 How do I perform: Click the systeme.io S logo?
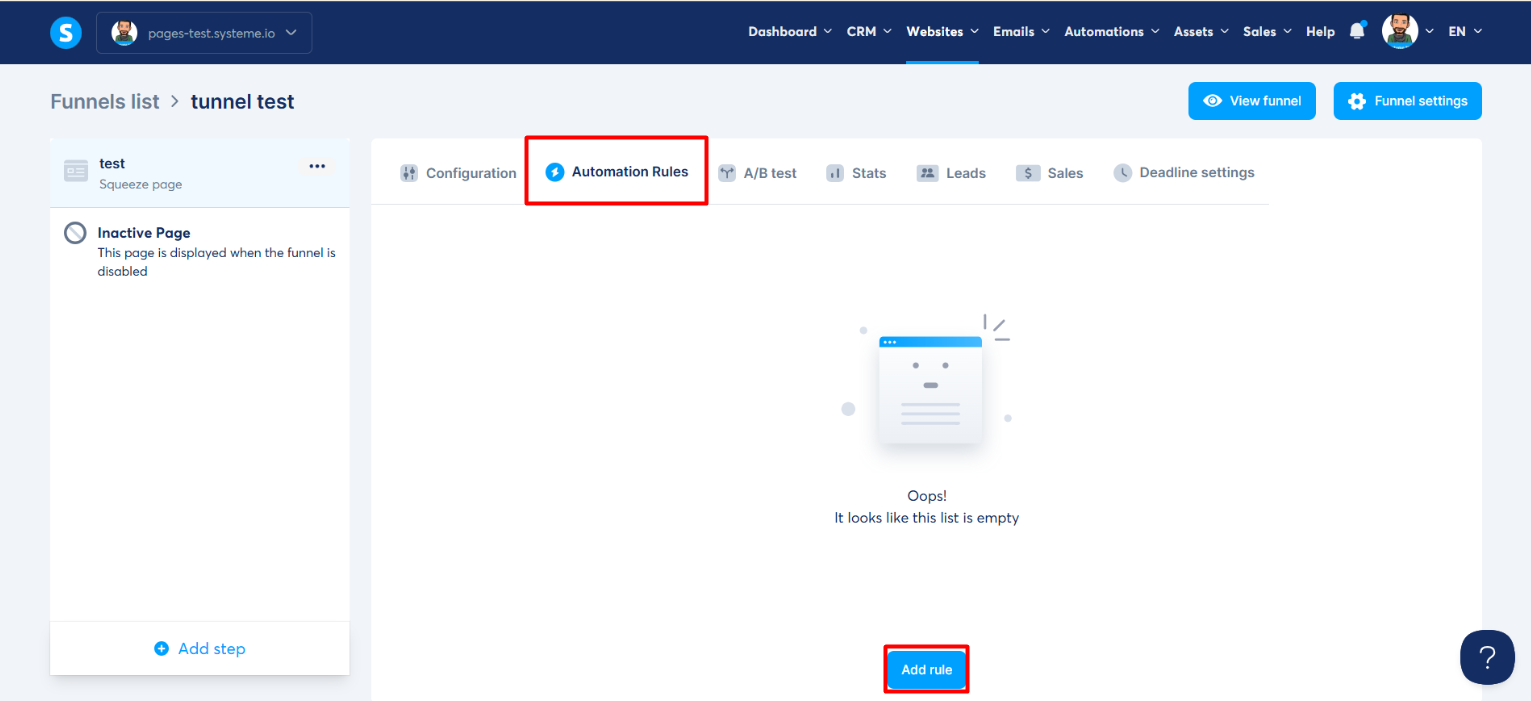click(66, 32)
